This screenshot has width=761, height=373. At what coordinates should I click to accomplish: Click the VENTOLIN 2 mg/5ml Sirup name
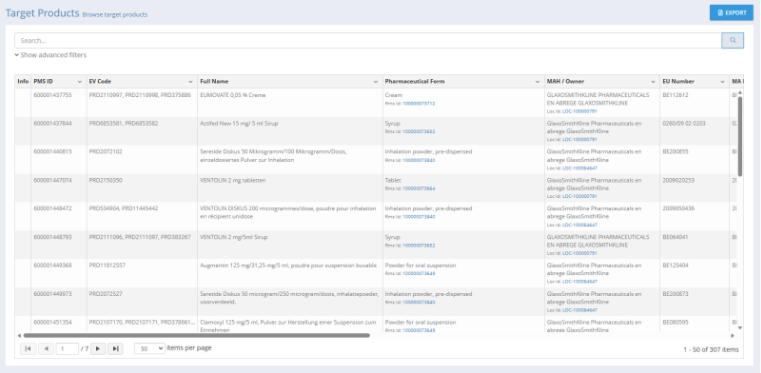[x=234, y=237]
